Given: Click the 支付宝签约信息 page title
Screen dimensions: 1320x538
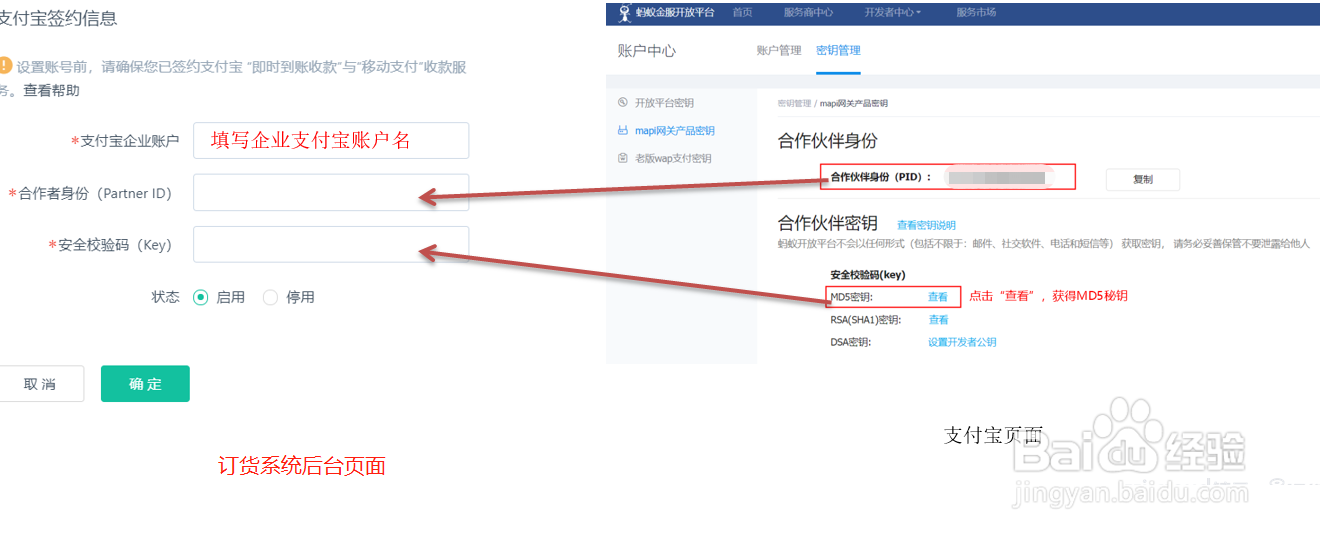Looking at the screenshot, I should tap(57, 18).
